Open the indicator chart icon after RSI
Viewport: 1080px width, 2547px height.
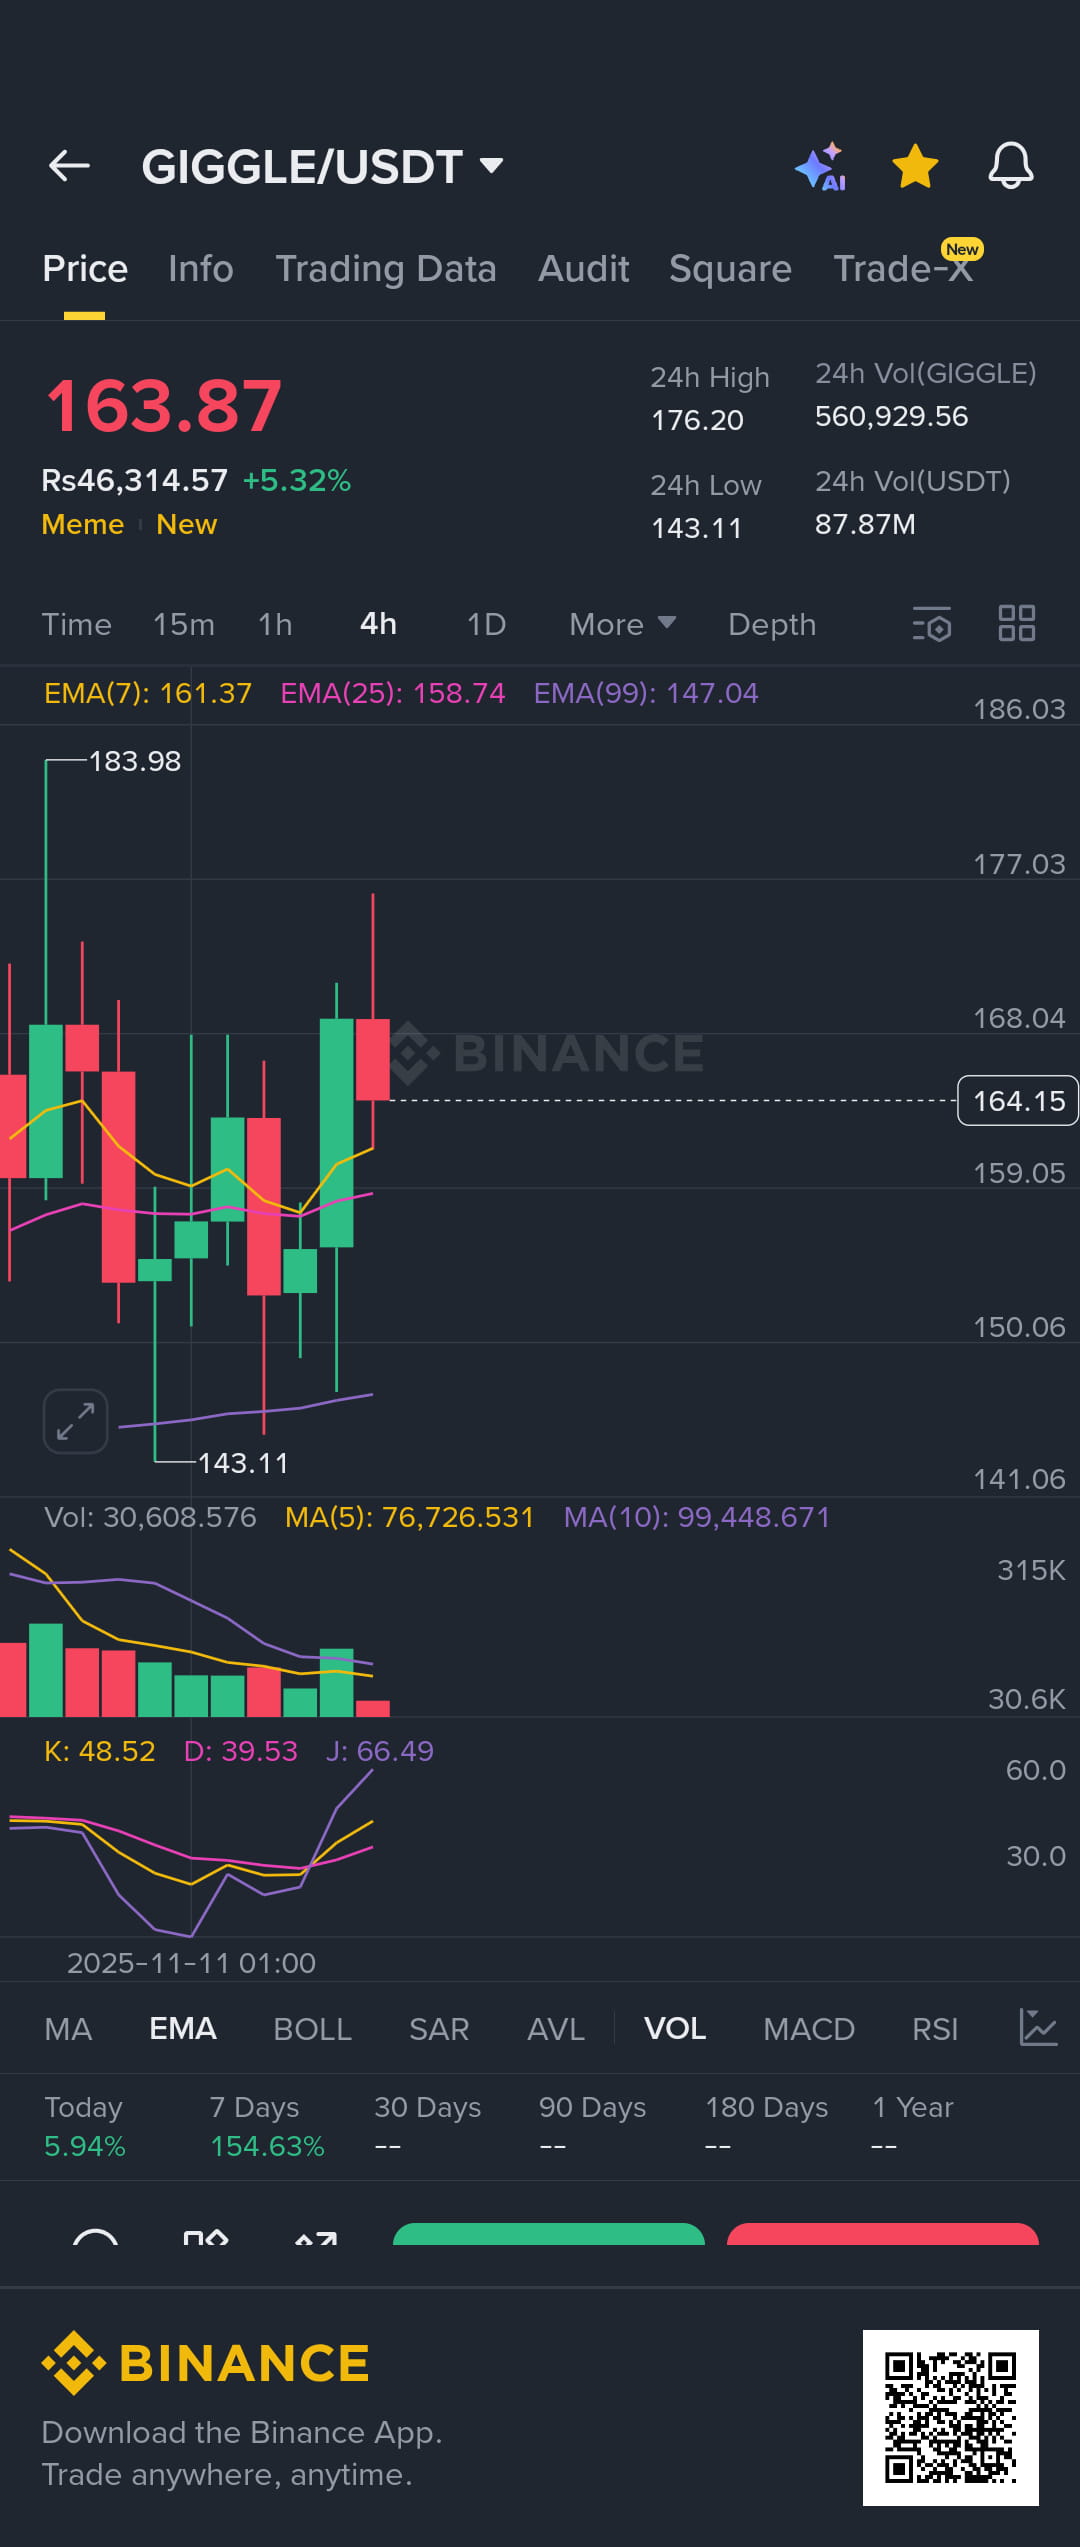(x=1038, y=2028)
